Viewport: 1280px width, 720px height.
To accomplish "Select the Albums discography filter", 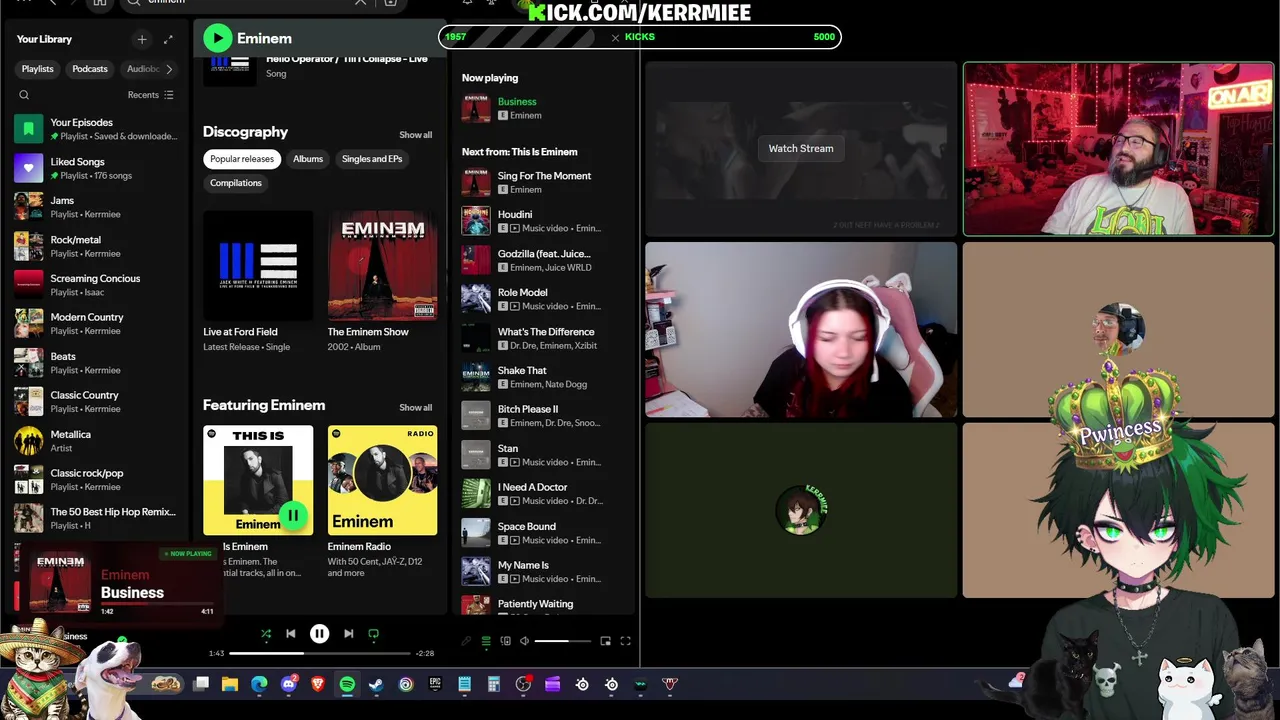I will pyautogui.click(x=308, y=159).
